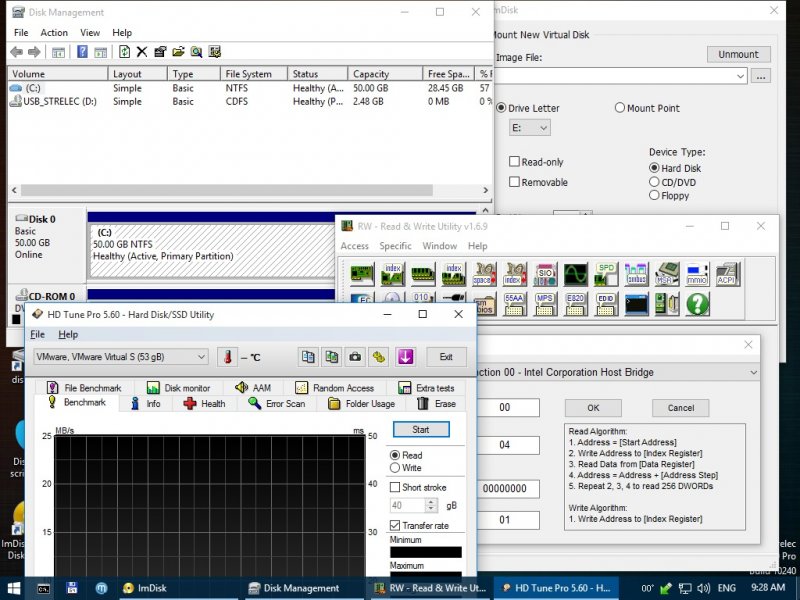Screen dimensions: 800x600
Task: Click the Exit button in HD Tune
Action: (x=446, y=357)
